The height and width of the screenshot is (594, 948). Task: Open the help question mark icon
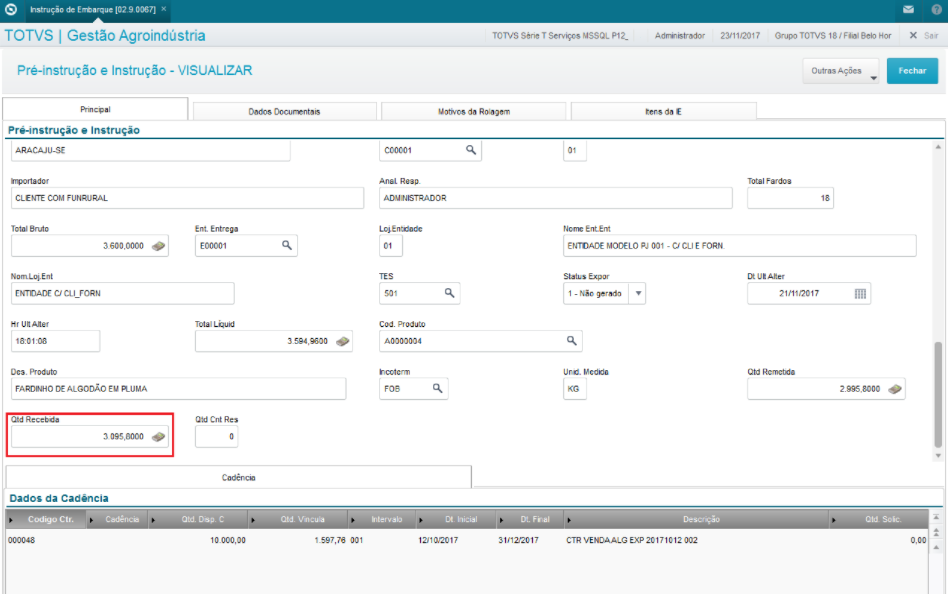click(937, 9)
